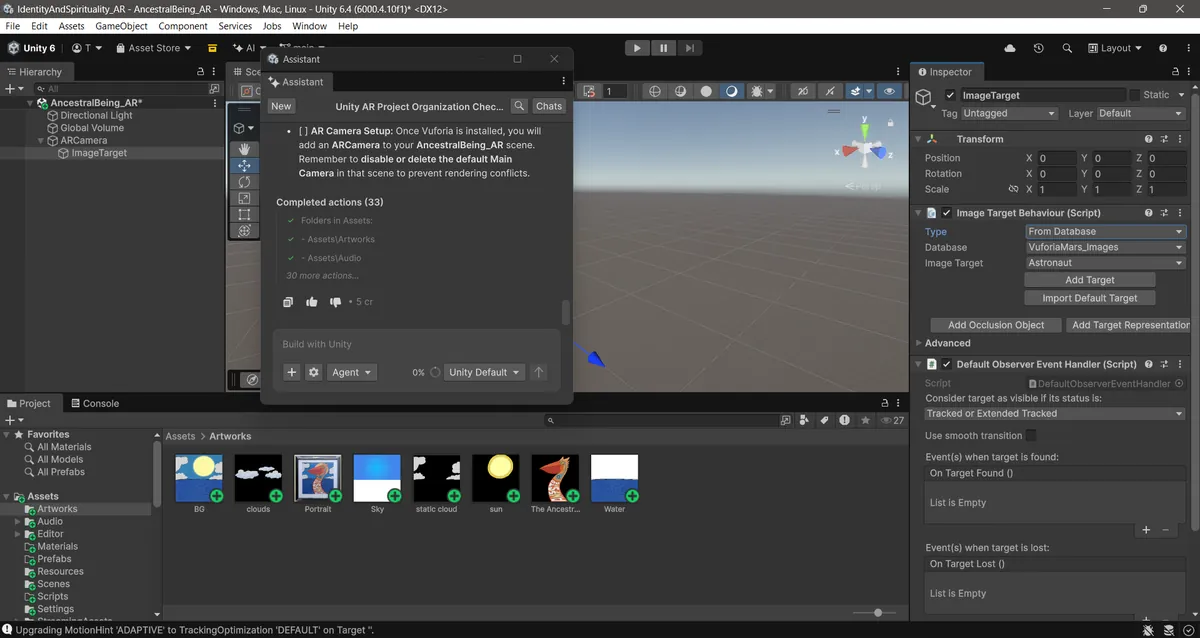Open Agent mode dropdown in Assistant

coord(351,372)
